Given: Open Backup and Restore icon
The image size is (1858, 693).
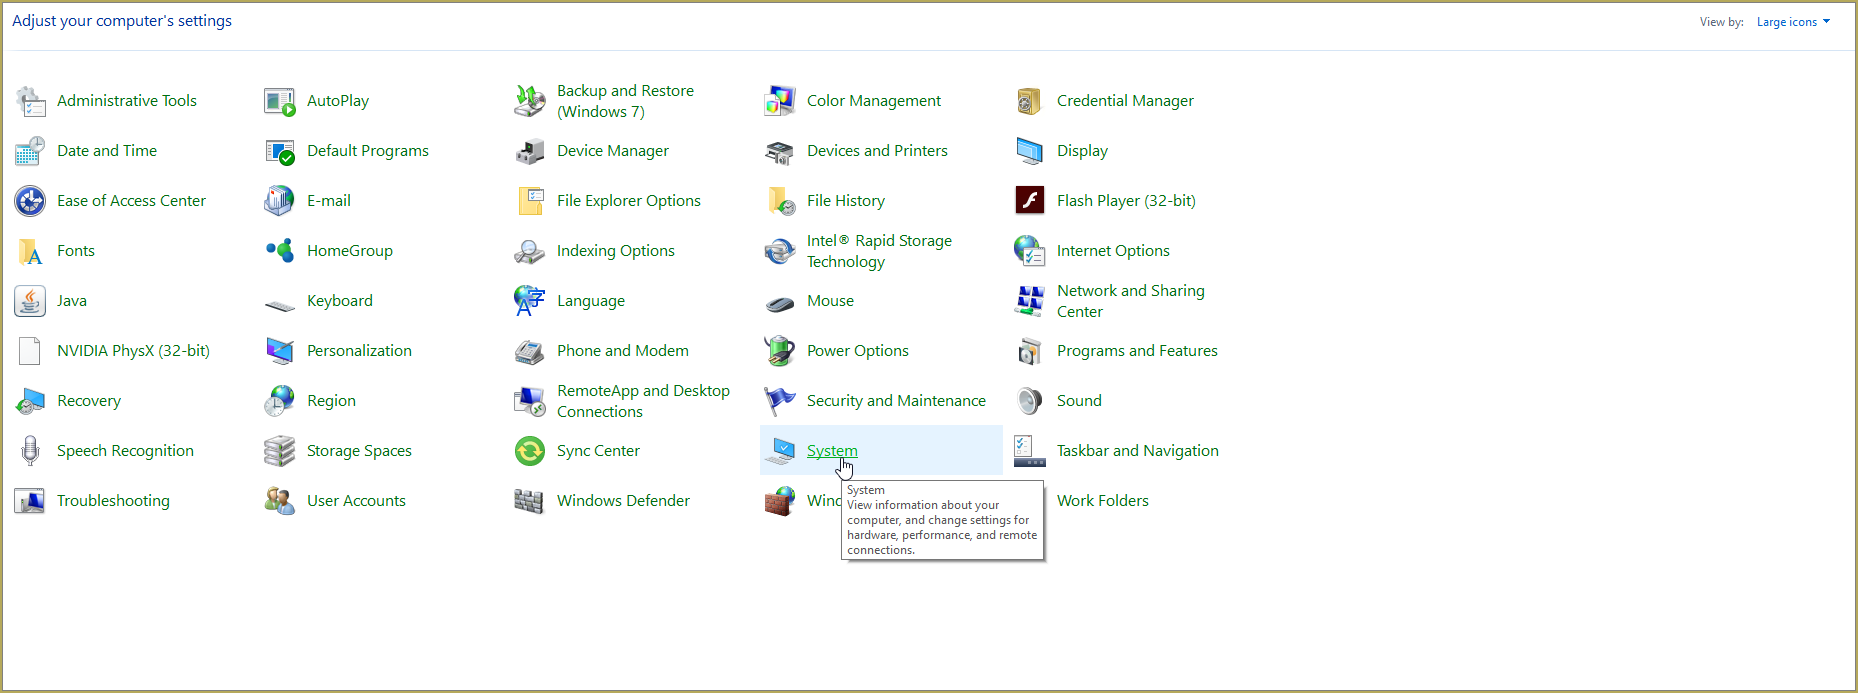Looking at the screenshot, I should (x=530, y=101).
